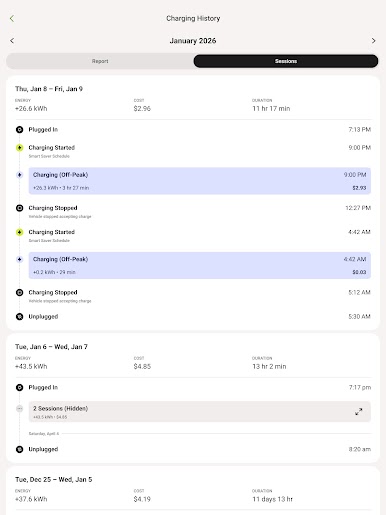Open the Off-Peak charging block costing $0.03
Viewport: 386px width, 515px height.
(x=200, y=265)
